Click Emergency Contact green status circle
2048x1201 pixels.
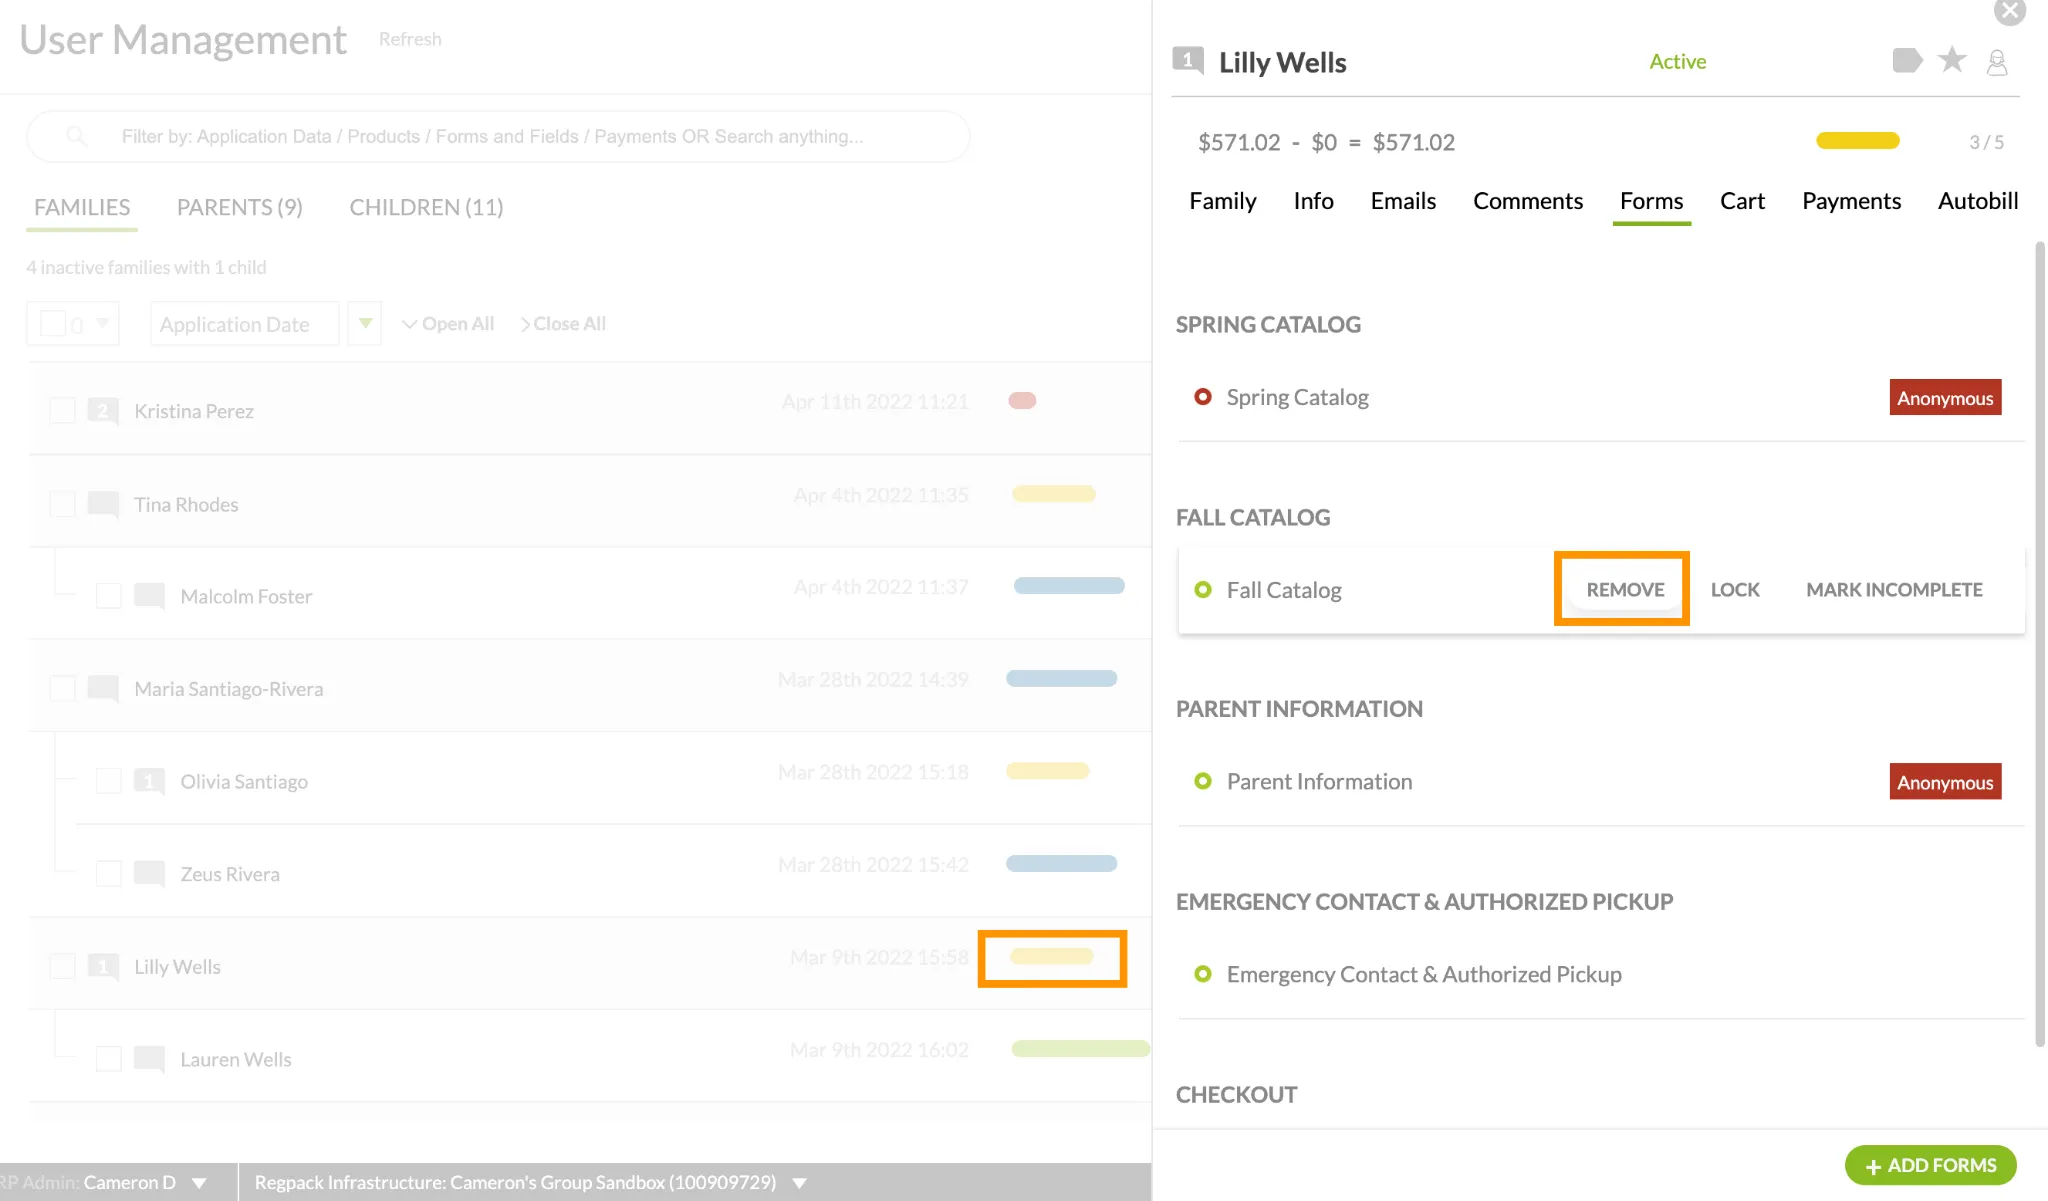coord(1203,974)
